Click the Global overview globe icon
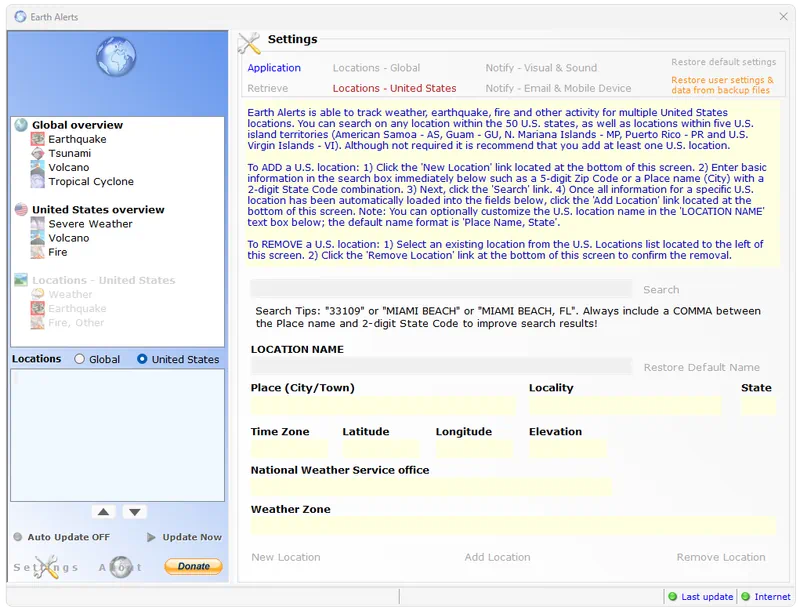Image resolution: width=800 pixels, height=614 pixels. [21, 125]
